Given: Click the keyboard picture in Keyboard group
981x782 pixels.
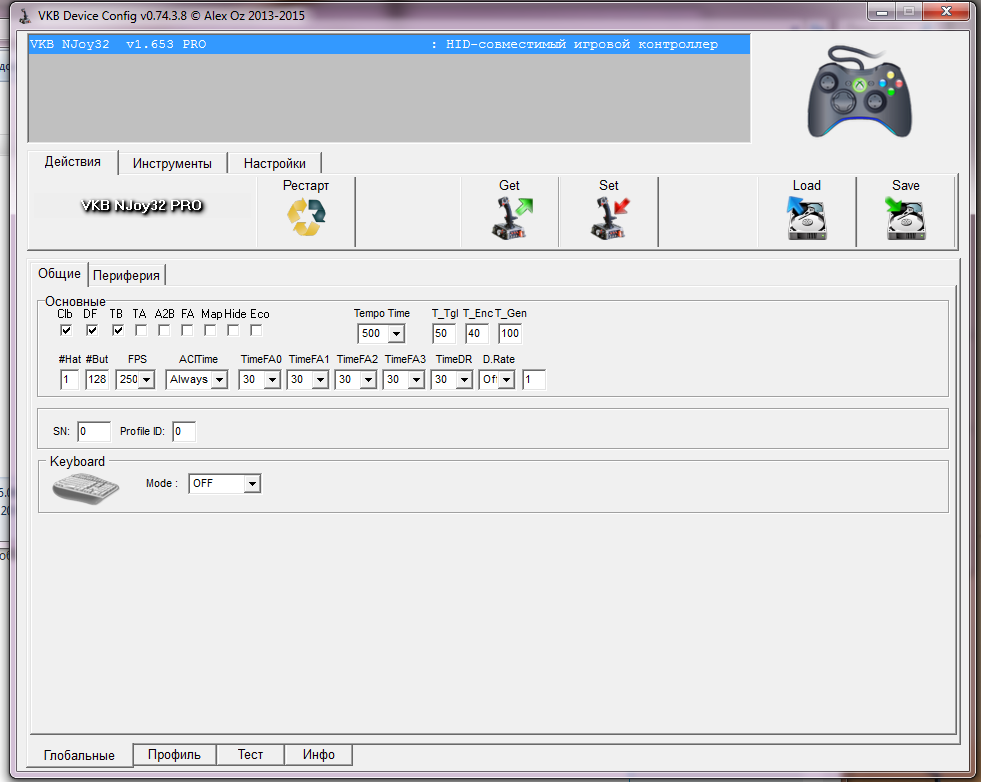Looking at the screenshot, I should tap(86, 488).
